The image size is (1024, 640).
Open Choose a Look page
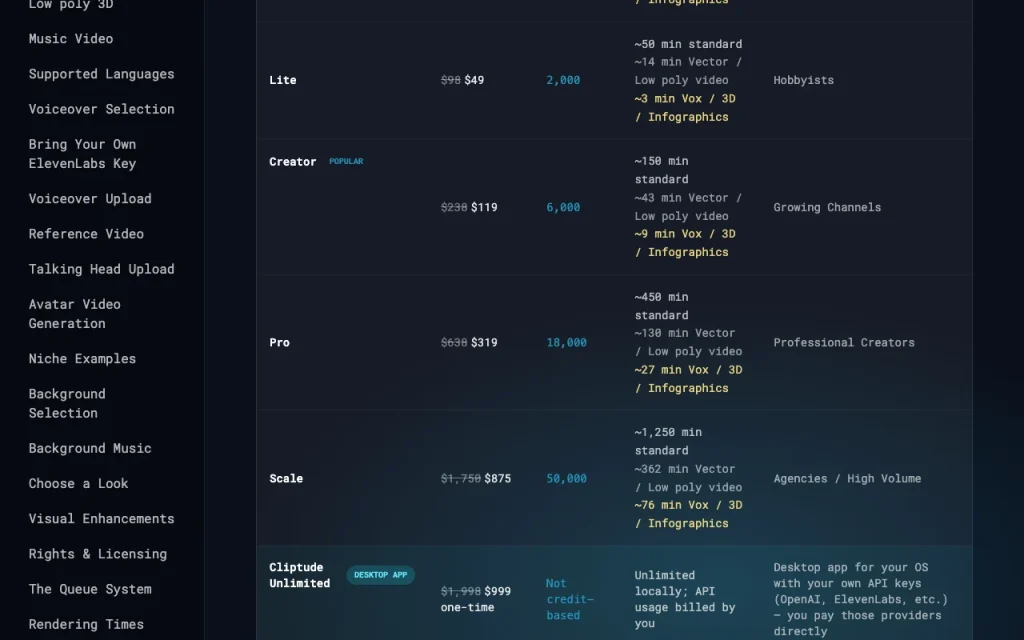[78, 483]
